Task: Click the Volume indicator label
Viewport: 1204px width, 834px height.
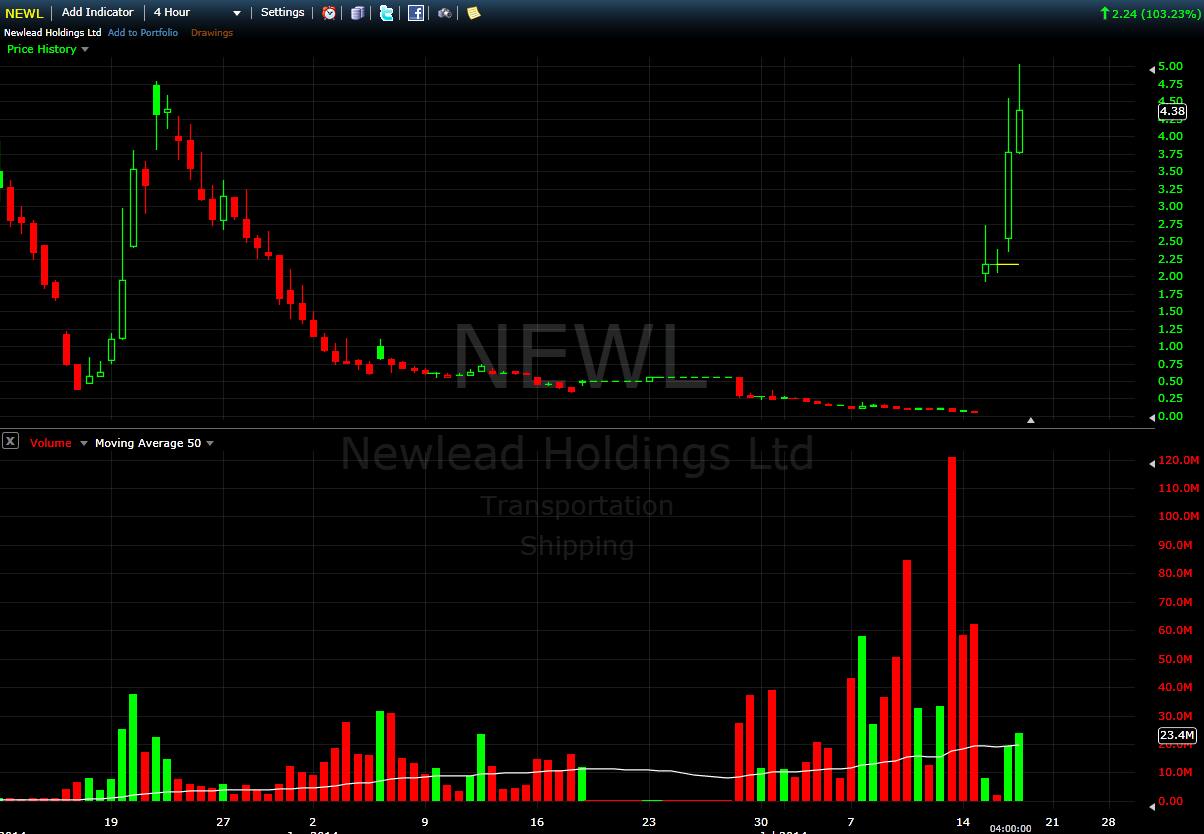Action: pos(51,443)
